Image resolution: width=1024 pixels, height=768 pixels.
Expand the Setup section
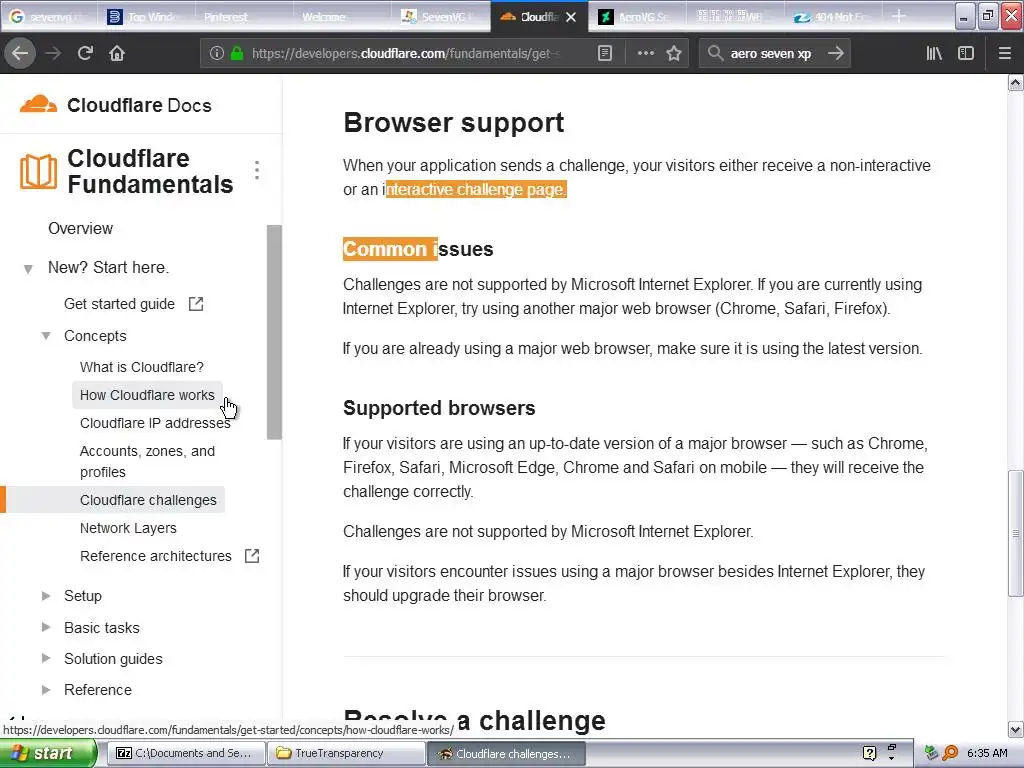(x=46, y=596)
